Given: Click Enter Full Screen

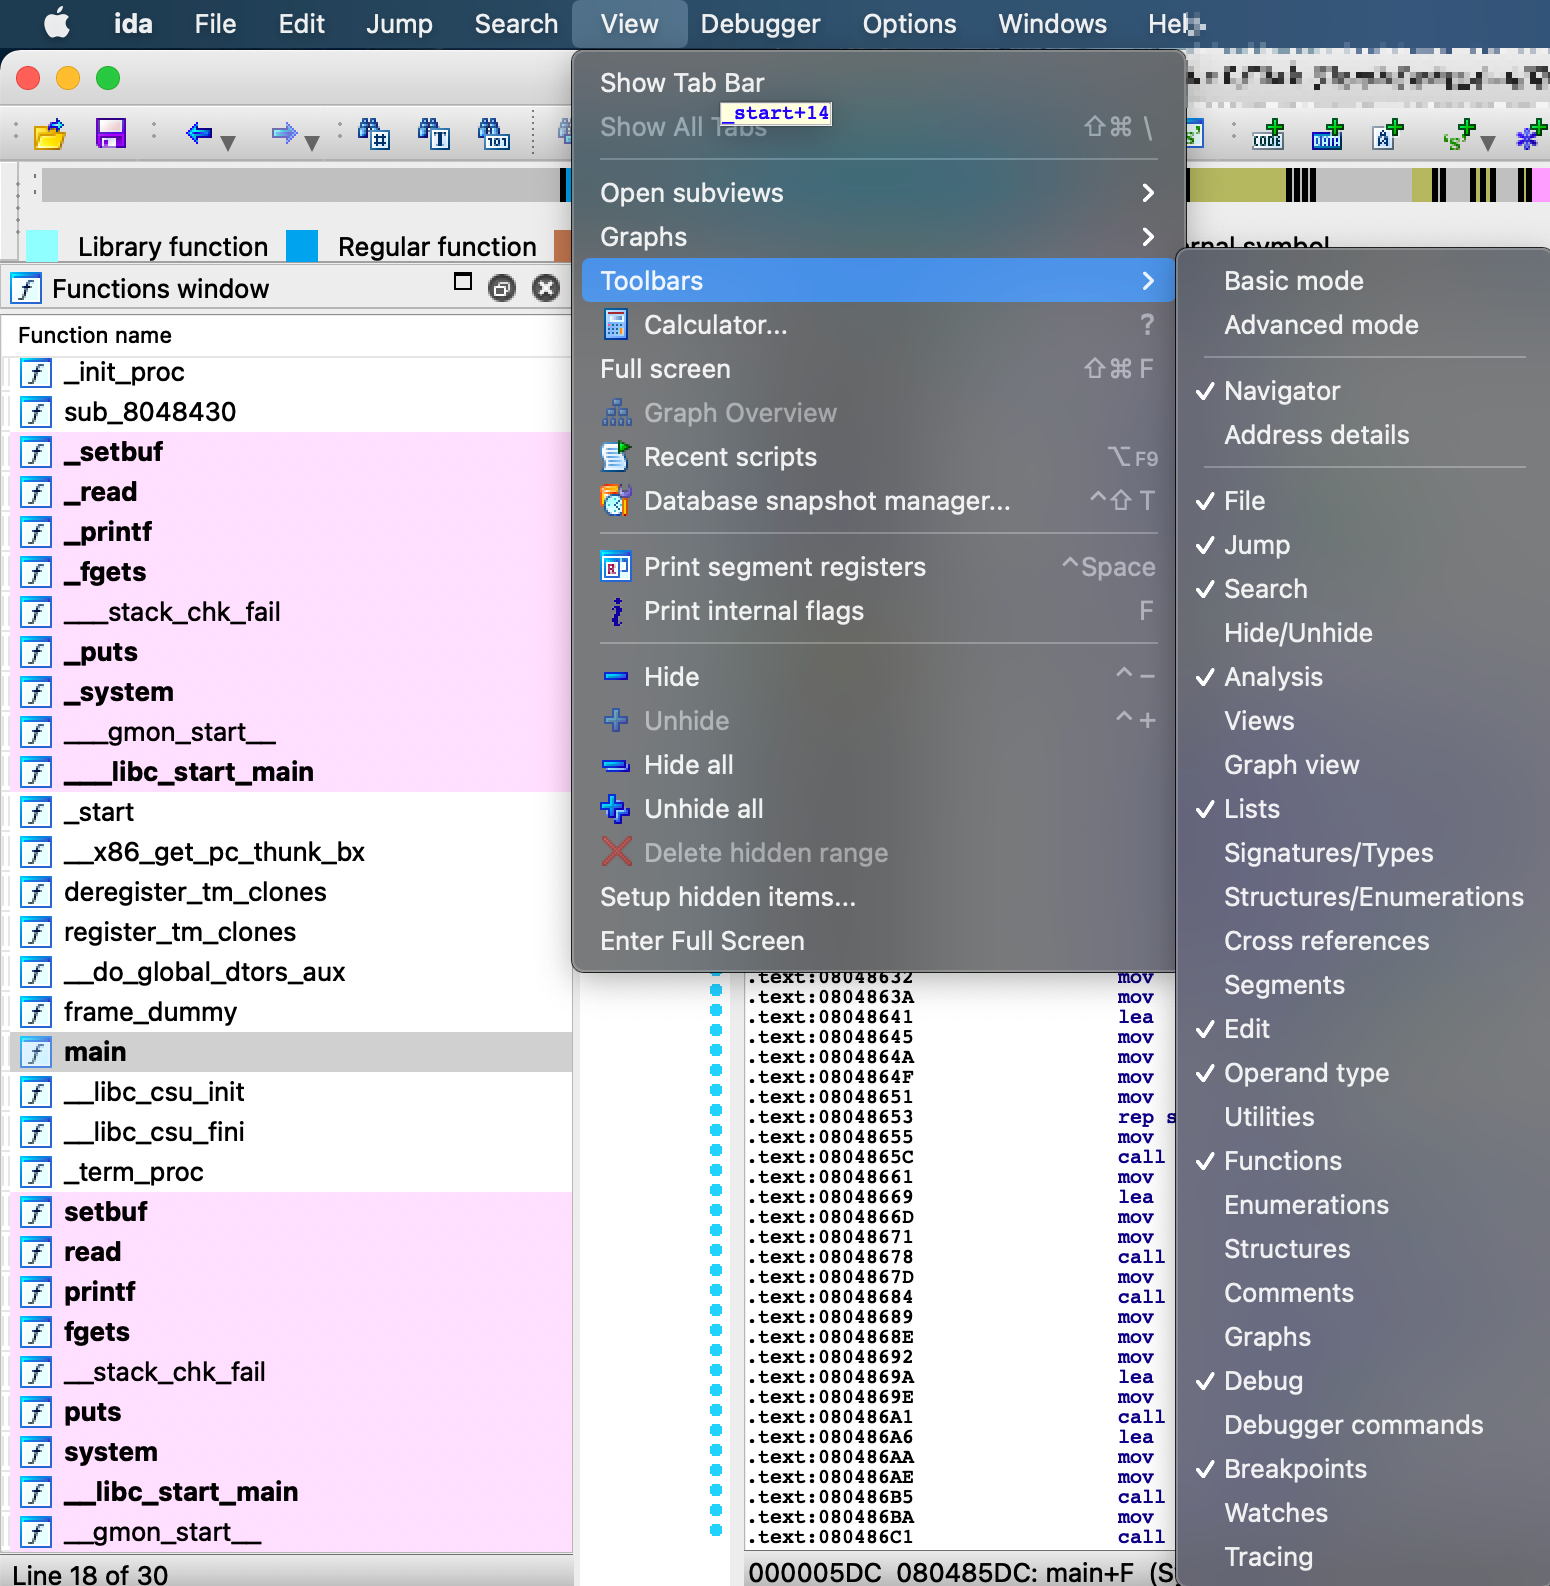Looking at the screenshot, I should click(x=877, y=941).
